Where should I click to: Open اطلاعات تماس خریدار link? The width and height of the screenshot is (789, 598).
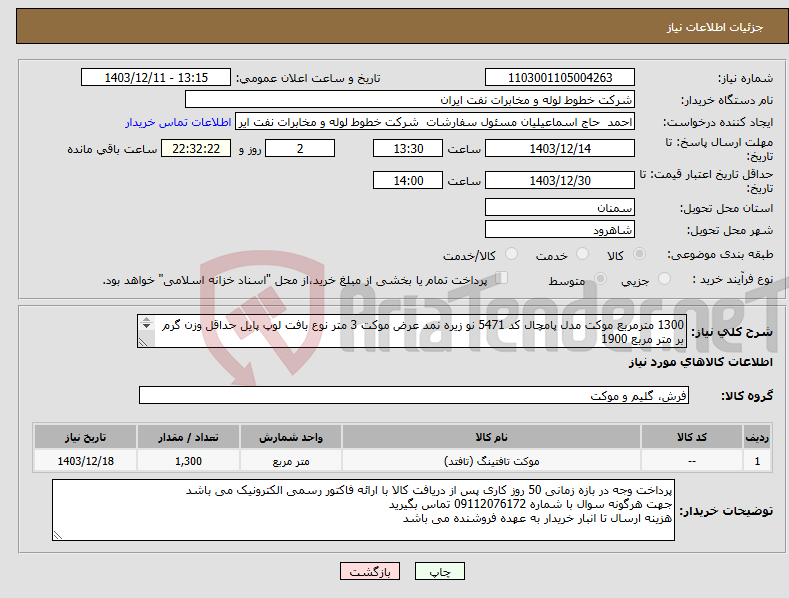click(x=178, y=122)
